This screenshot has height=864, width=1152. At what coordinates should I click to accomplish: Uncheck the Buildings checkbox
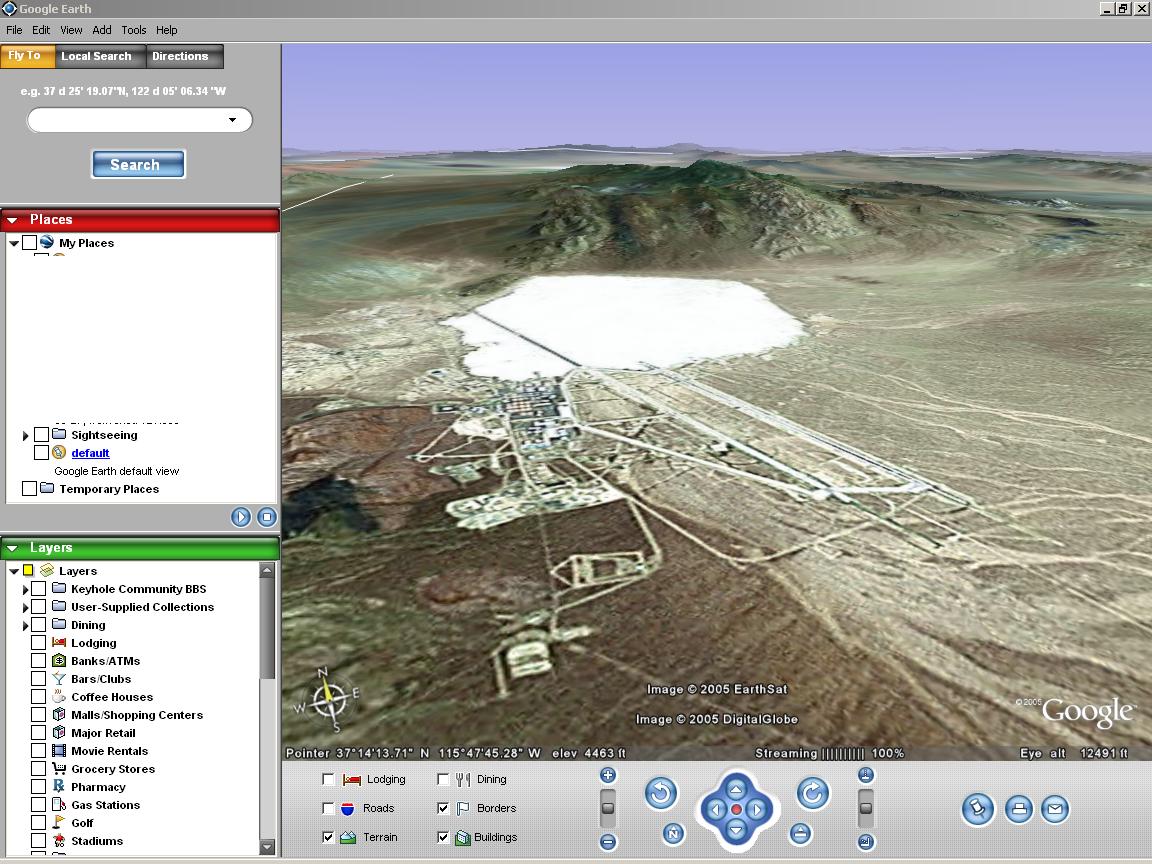click(x=443, y=837)
